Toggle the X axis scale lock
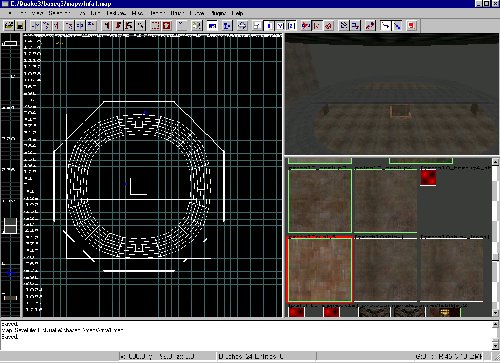The height and width of the screenshot is (363, 500). click(269, 26)
